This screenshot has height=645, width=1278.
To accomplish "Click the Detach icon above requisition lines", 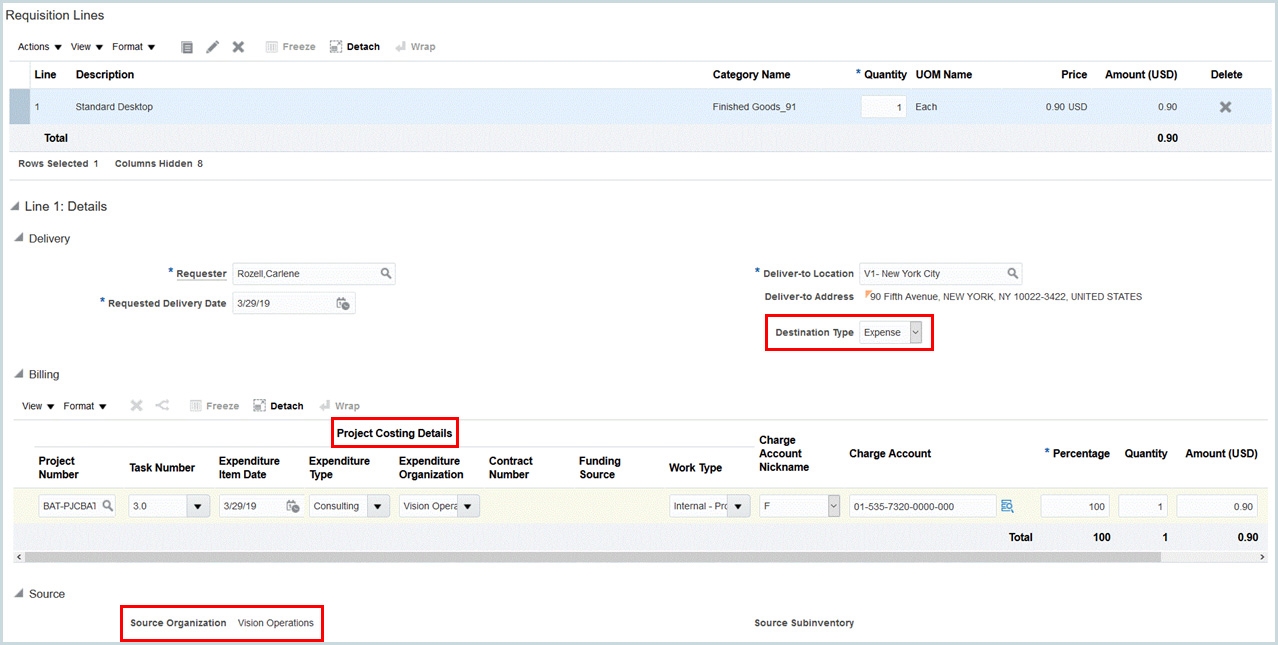I will (x=354, y=46).
